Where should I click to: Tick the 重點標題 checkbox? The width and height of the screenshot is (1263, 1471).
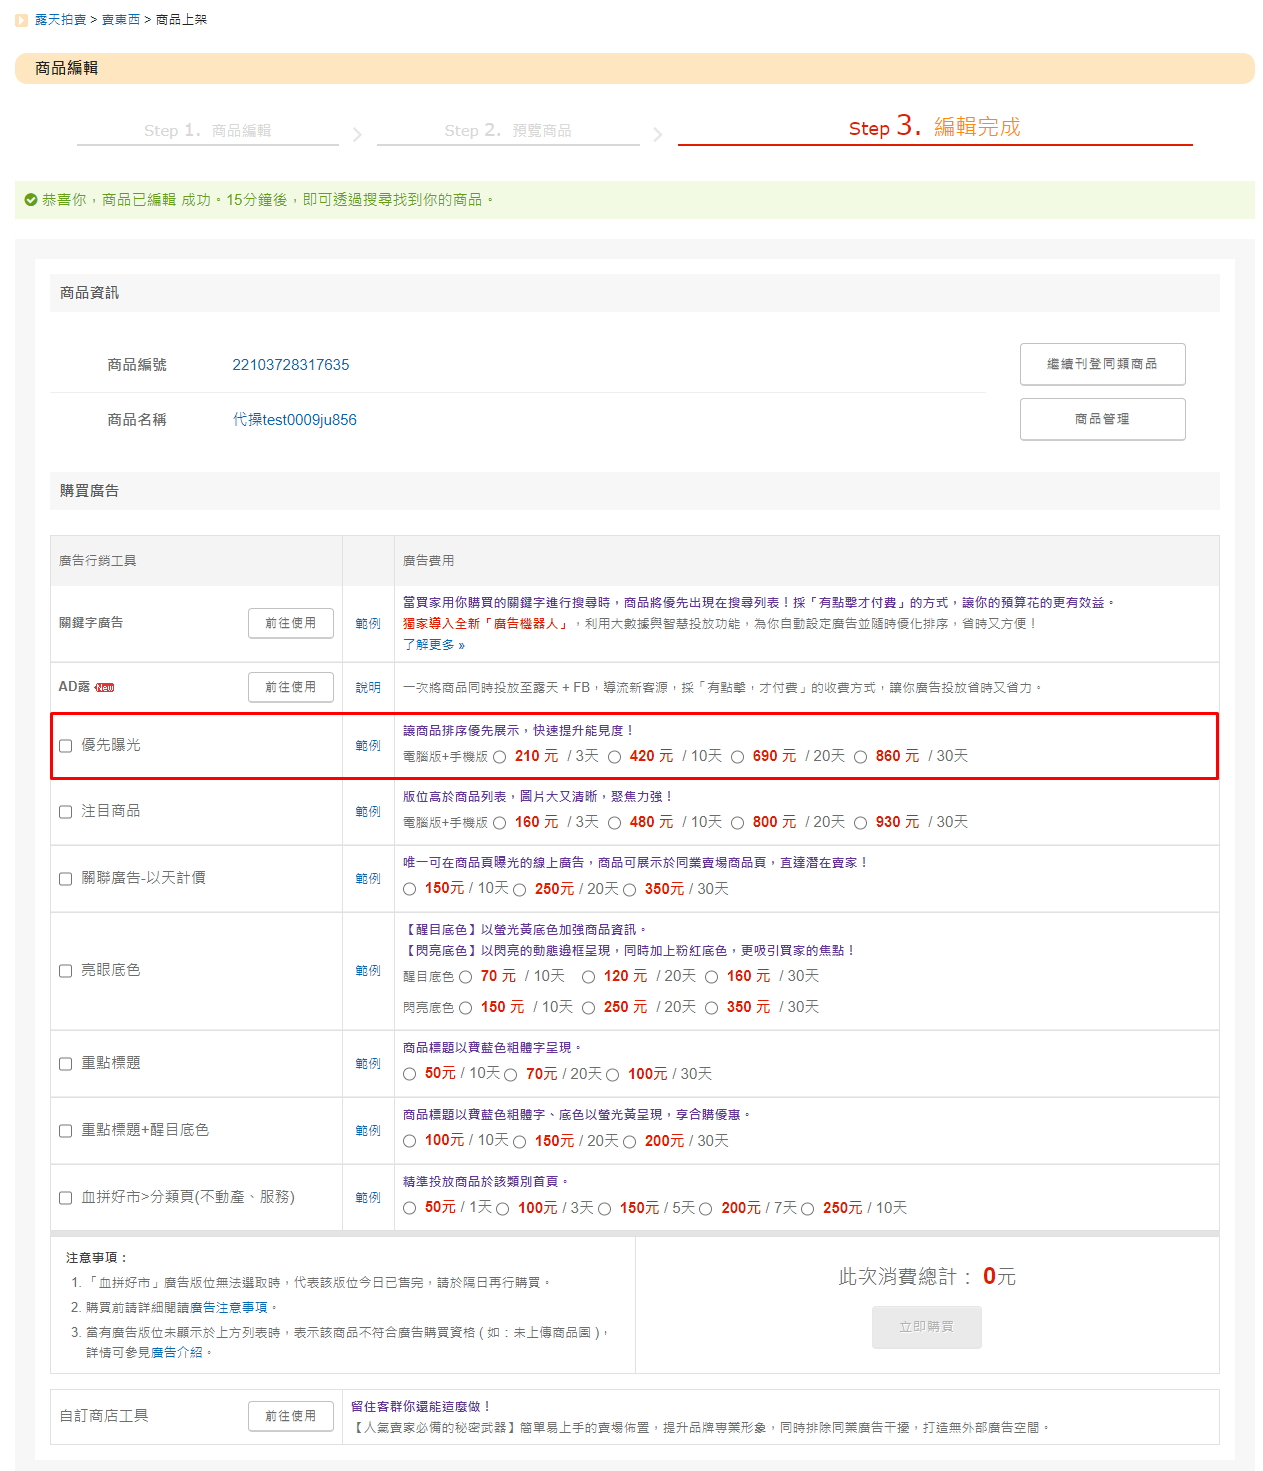[66, 1064]
